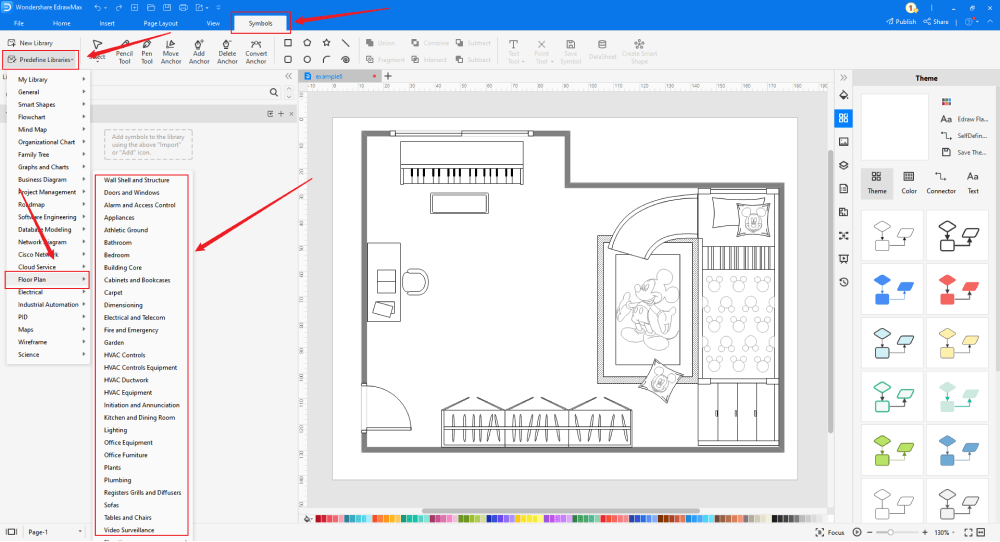Switch to the Page Layout tab

pyautogui.click(x=160, y=23)
